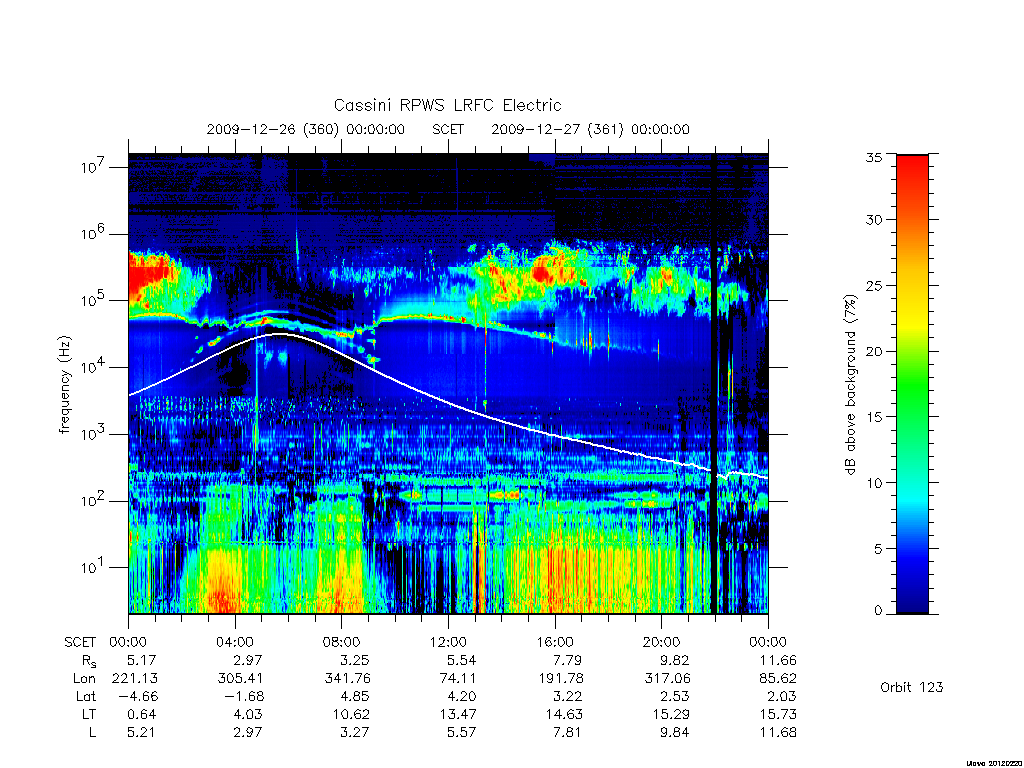1024x768 pixels.
Task: Click the 'dB above background (7%)' label
Action: coord(850,385)
